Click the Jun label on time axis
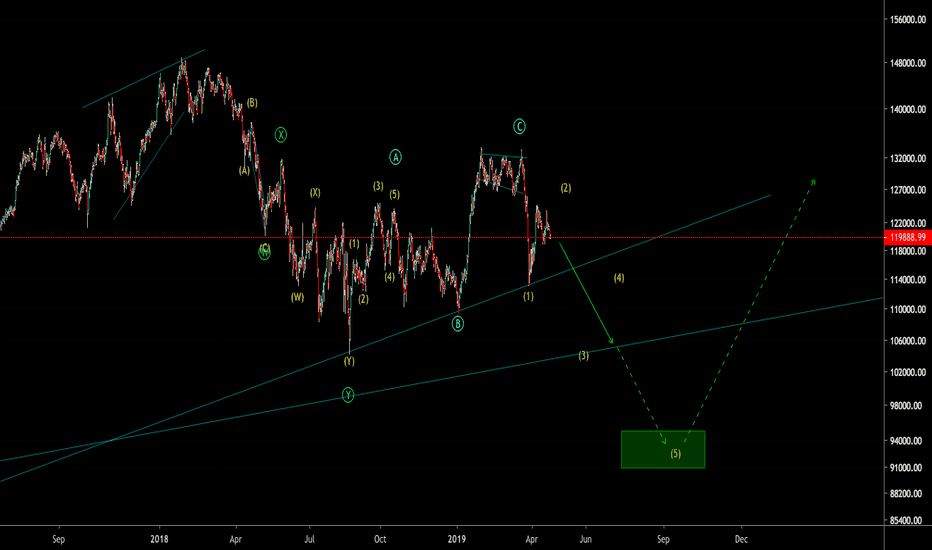The width and height of the screenshot is (932, 550). coord(585,539)
